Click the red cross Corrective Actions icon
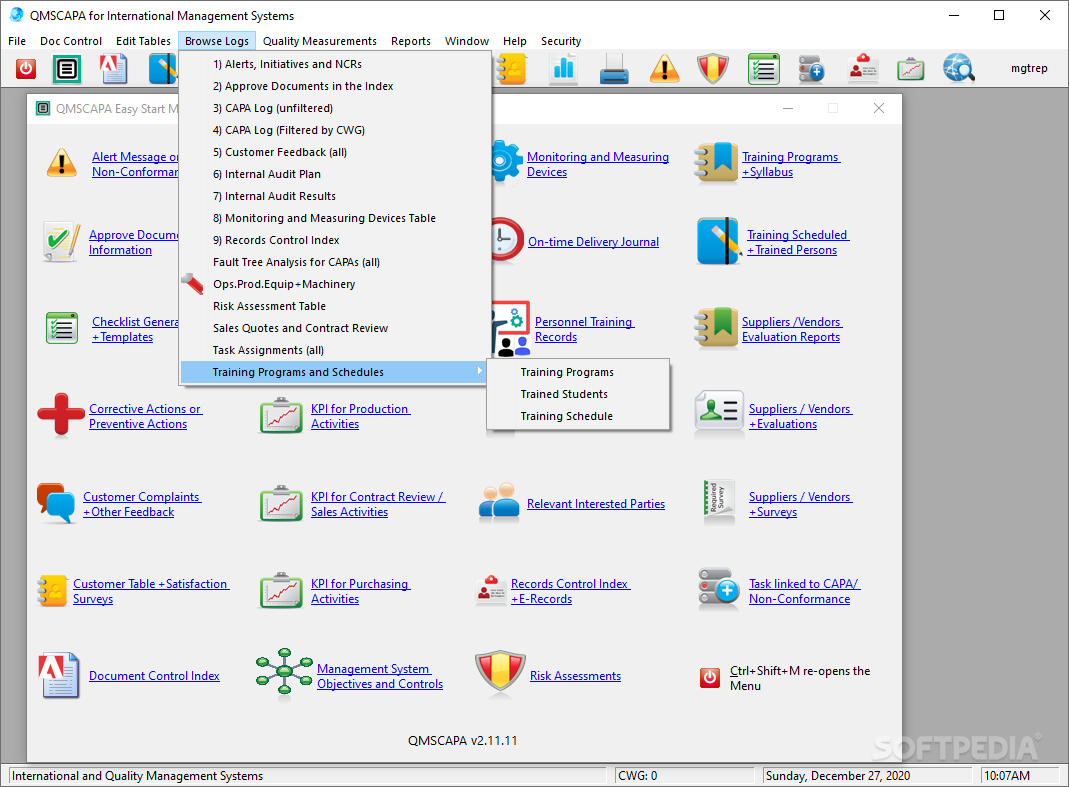Screen dimensions: 1069x787 point(61,414)
